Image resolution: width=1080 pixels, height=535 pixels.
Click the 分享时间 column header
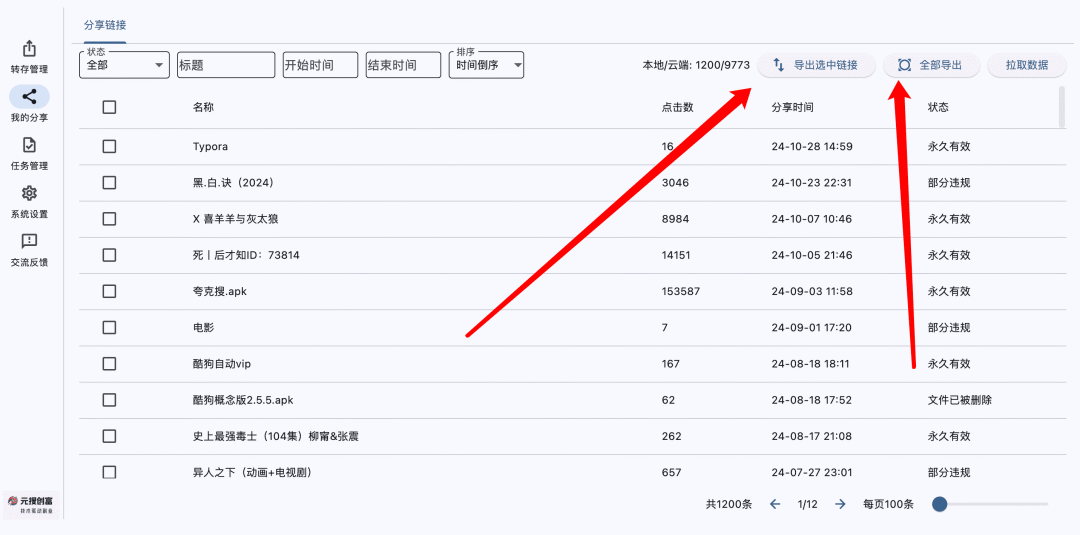coord(793,107)
